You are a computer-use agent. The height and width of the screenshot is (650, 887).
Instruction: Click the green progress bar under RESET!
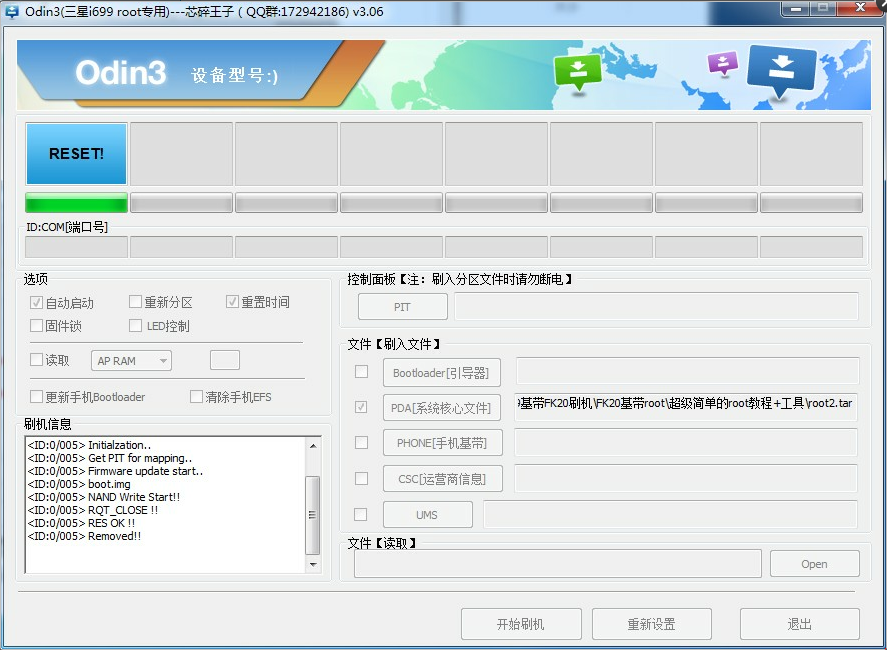(76, 203)
